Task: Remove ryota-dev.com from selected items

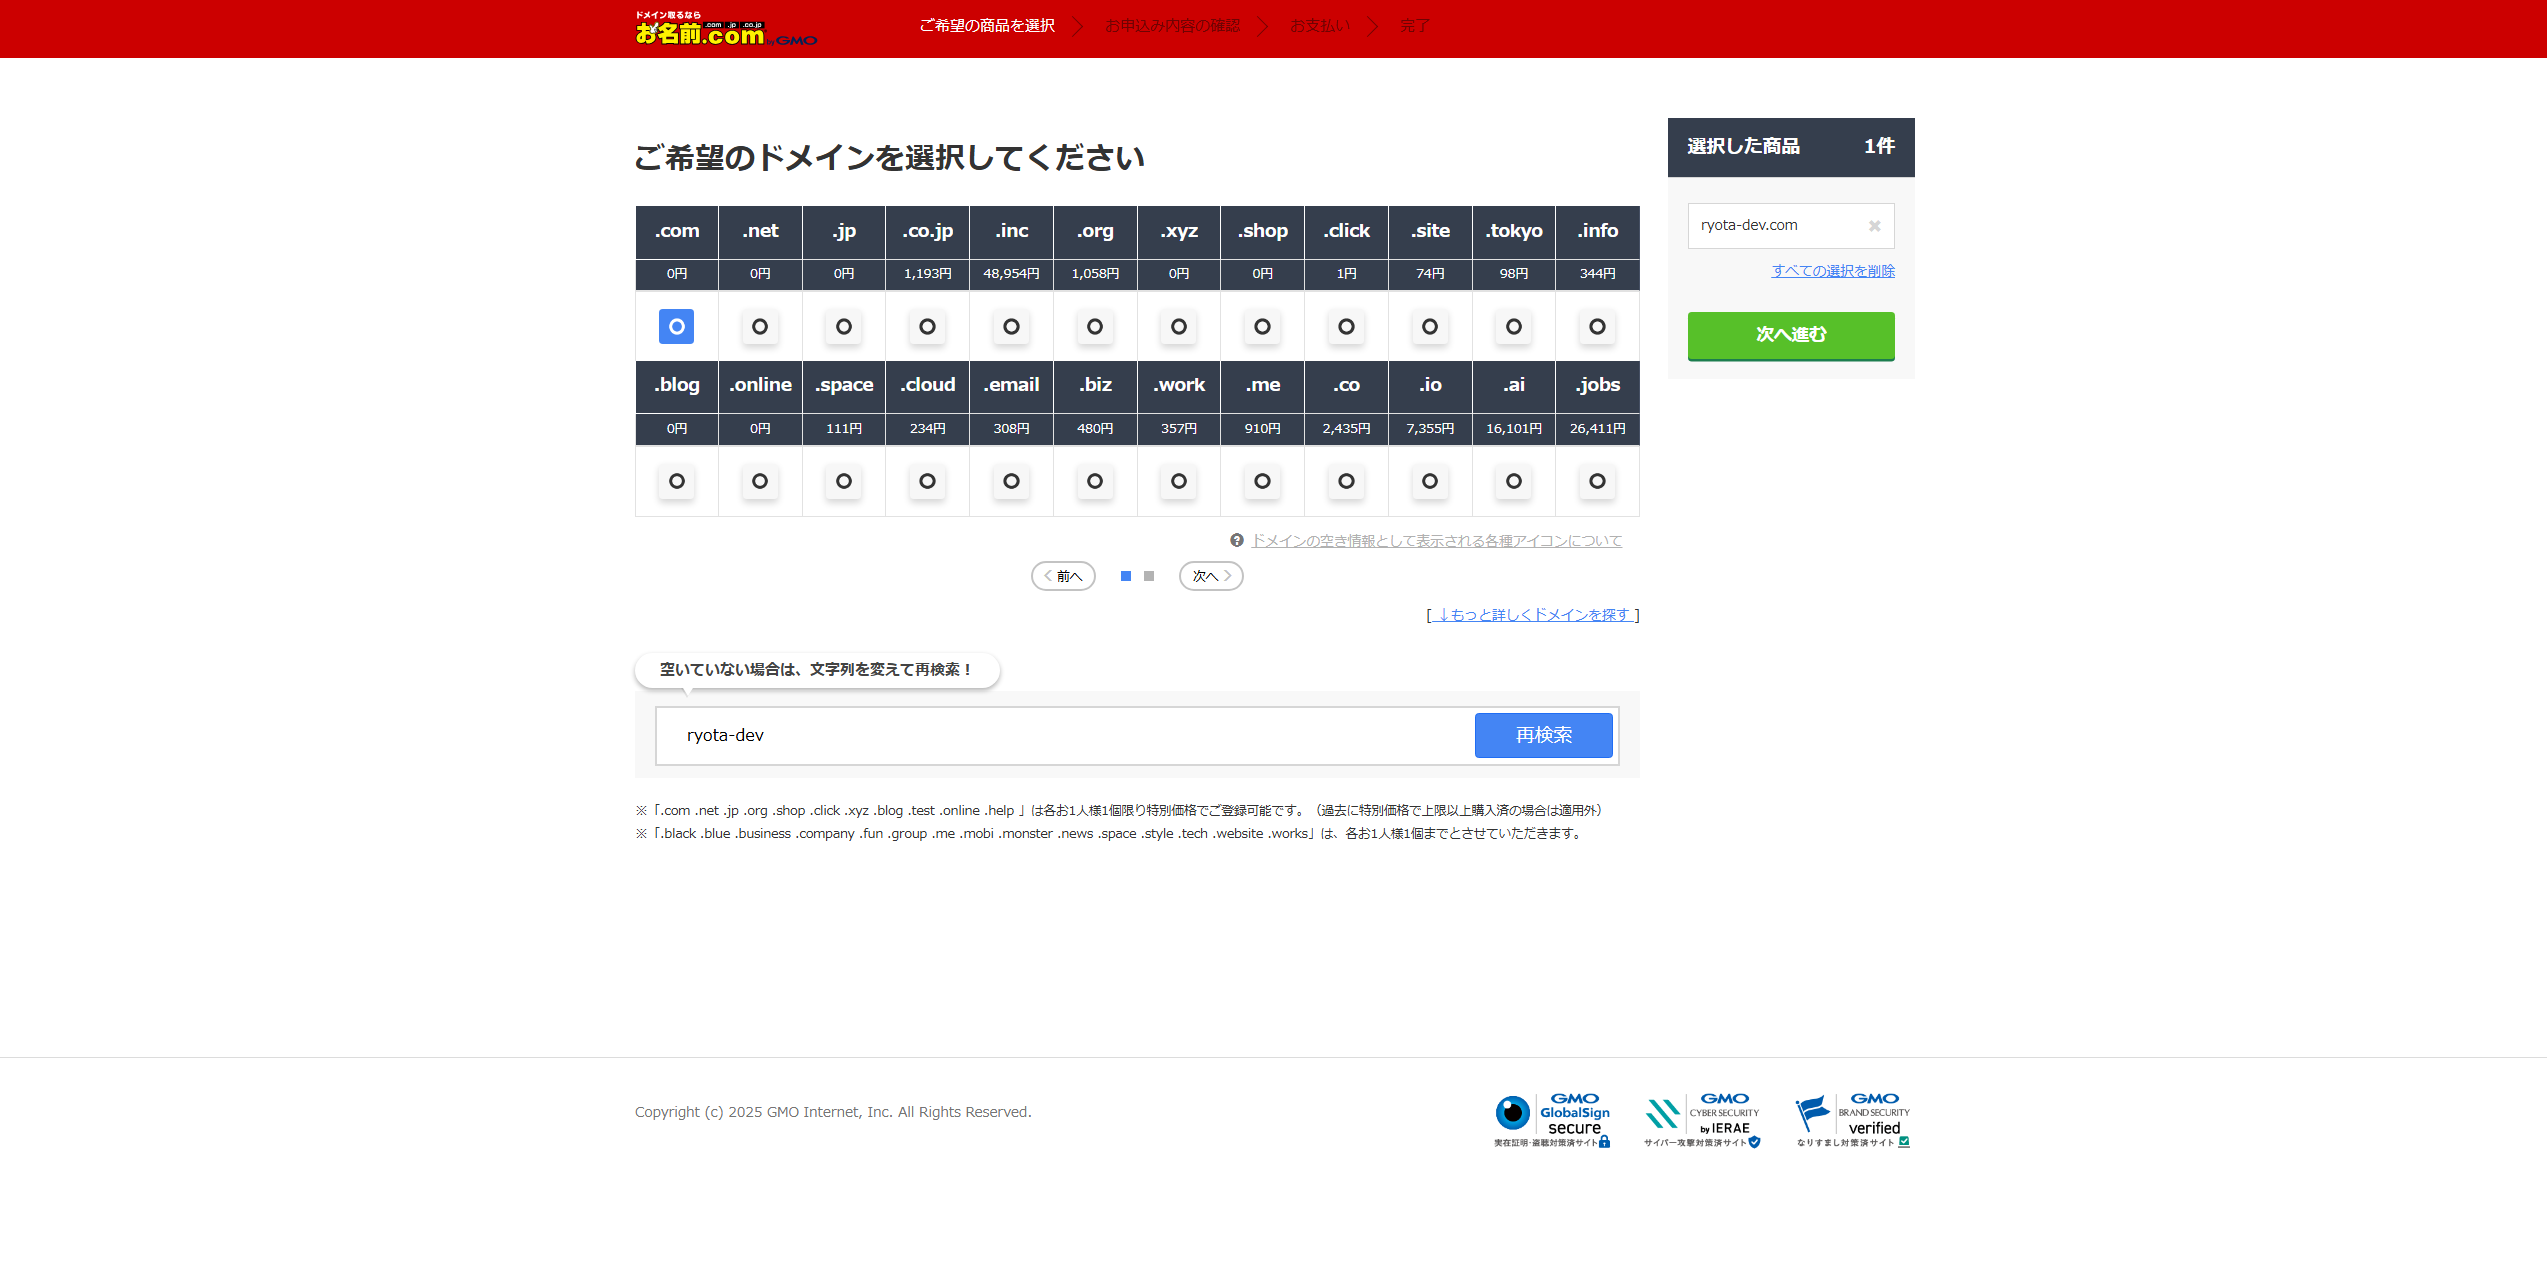Action: [x=1874, y=226]
